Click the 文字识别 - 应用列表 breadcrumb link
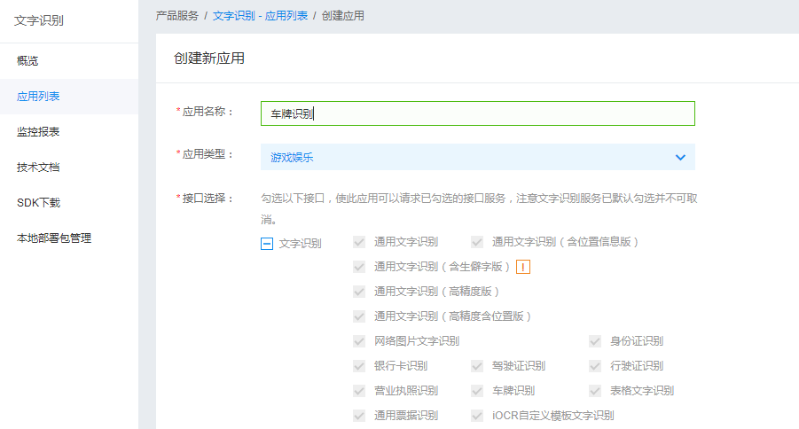Viewport: 799px width, 429px height. (x=260, y=16)
